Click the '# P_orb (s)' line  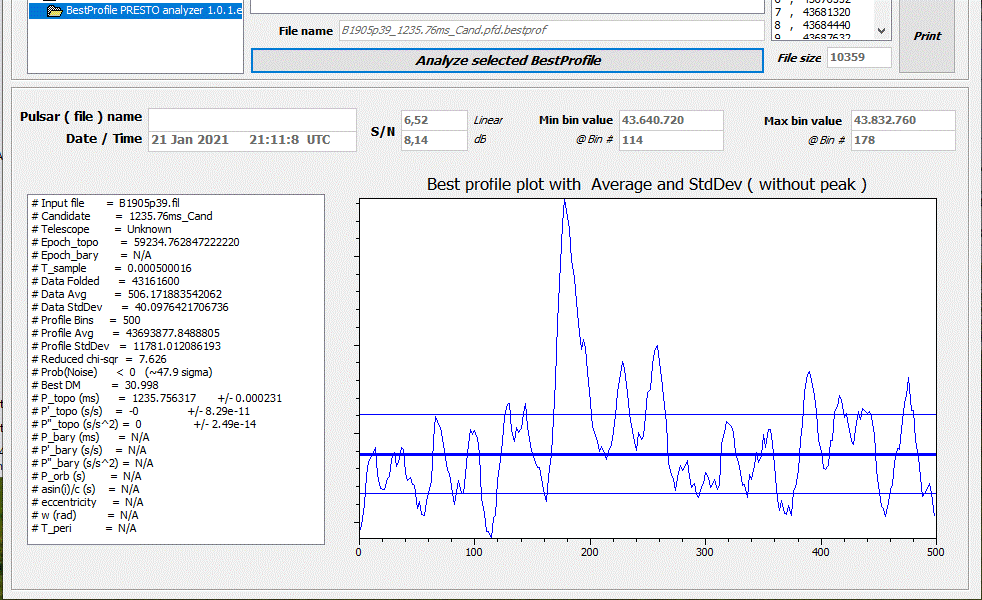pyautogui.click(x=86, y=476)
